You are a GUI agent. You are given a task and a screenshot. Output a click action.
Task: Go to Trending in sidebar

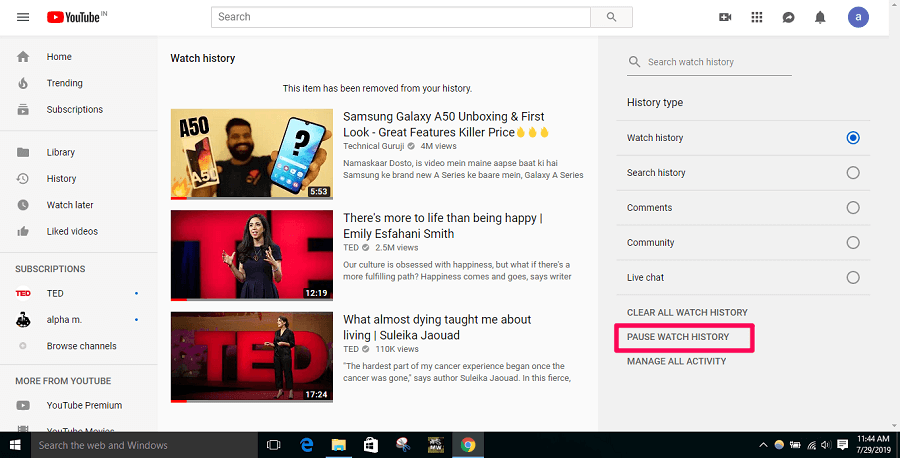[x=64, y=83]
